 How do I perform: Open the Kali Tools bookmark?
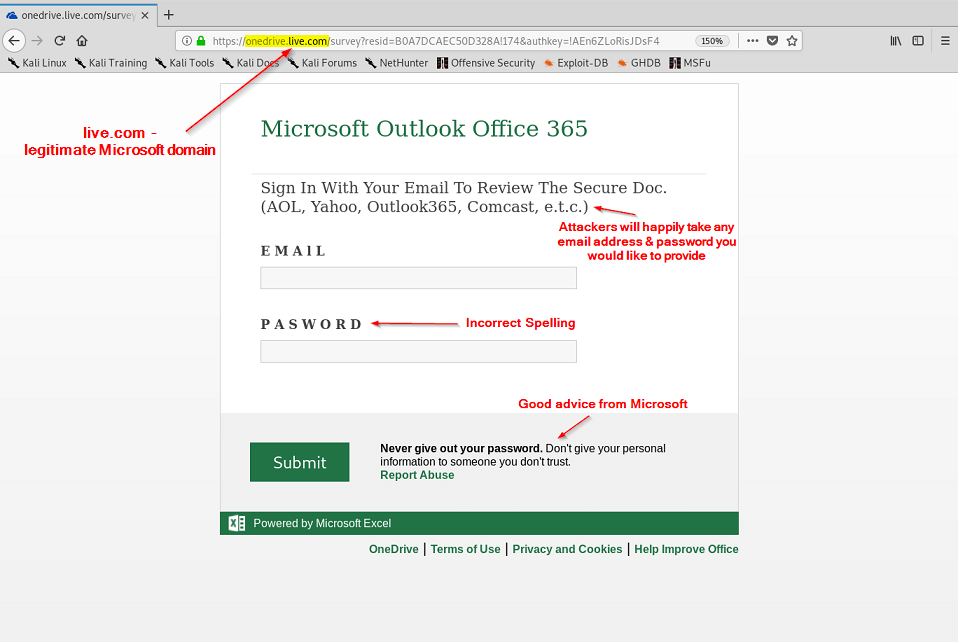pos(185,63)
